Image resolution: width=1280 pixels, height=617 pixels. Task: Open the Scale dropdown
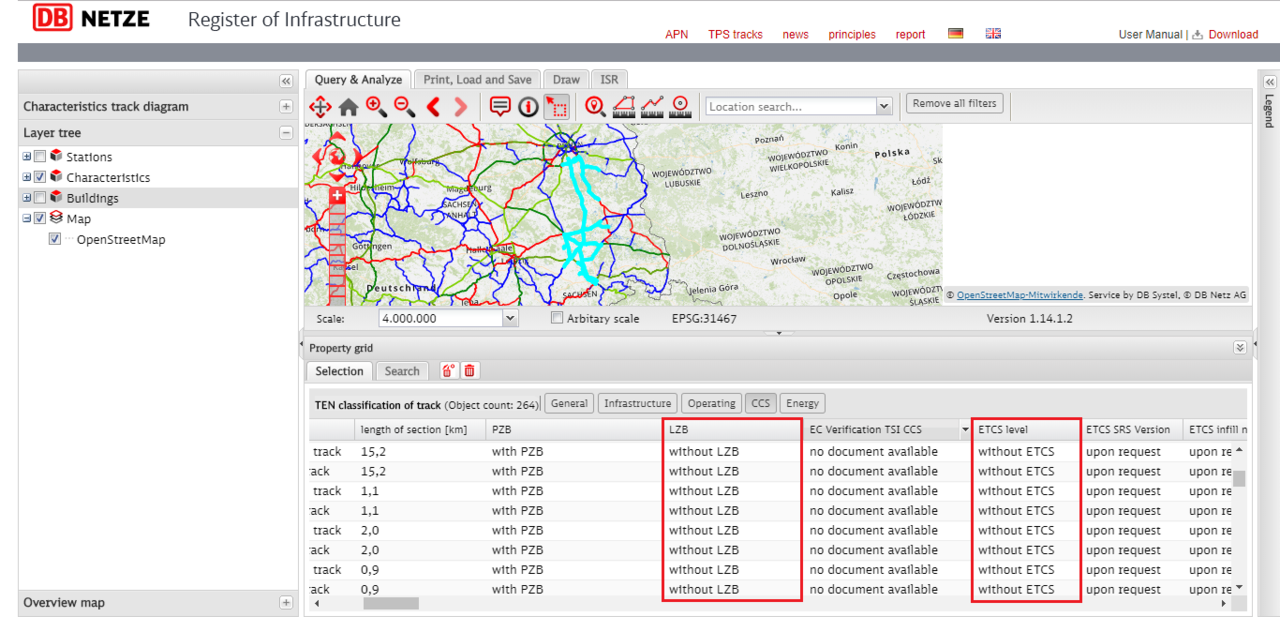510,319
